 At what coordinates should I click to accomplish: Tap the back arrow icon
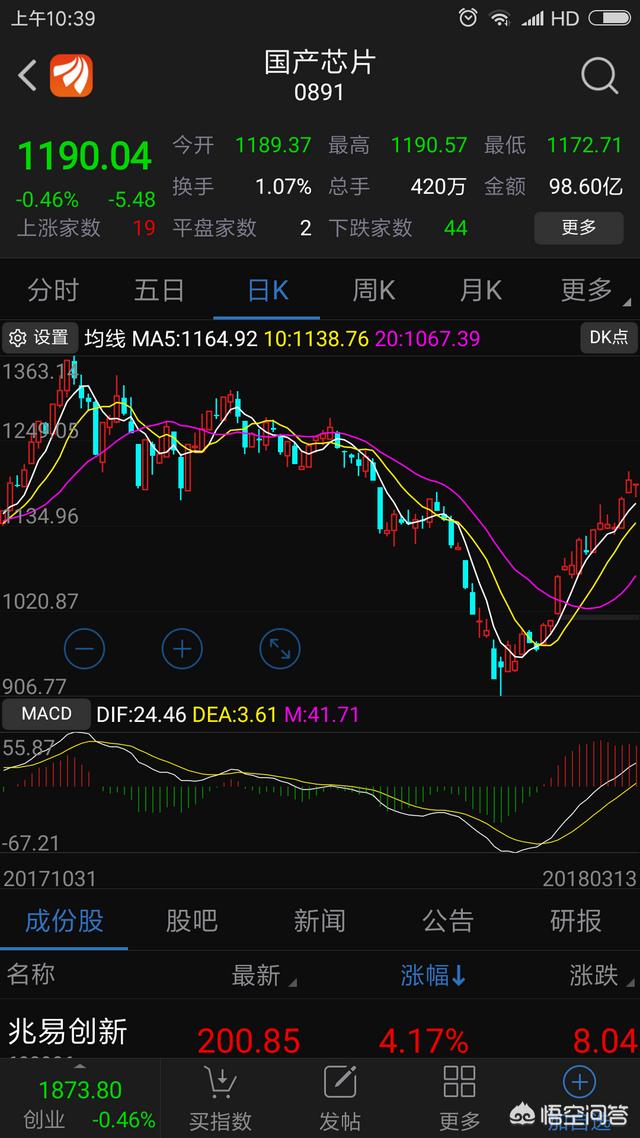pos(28,76)
